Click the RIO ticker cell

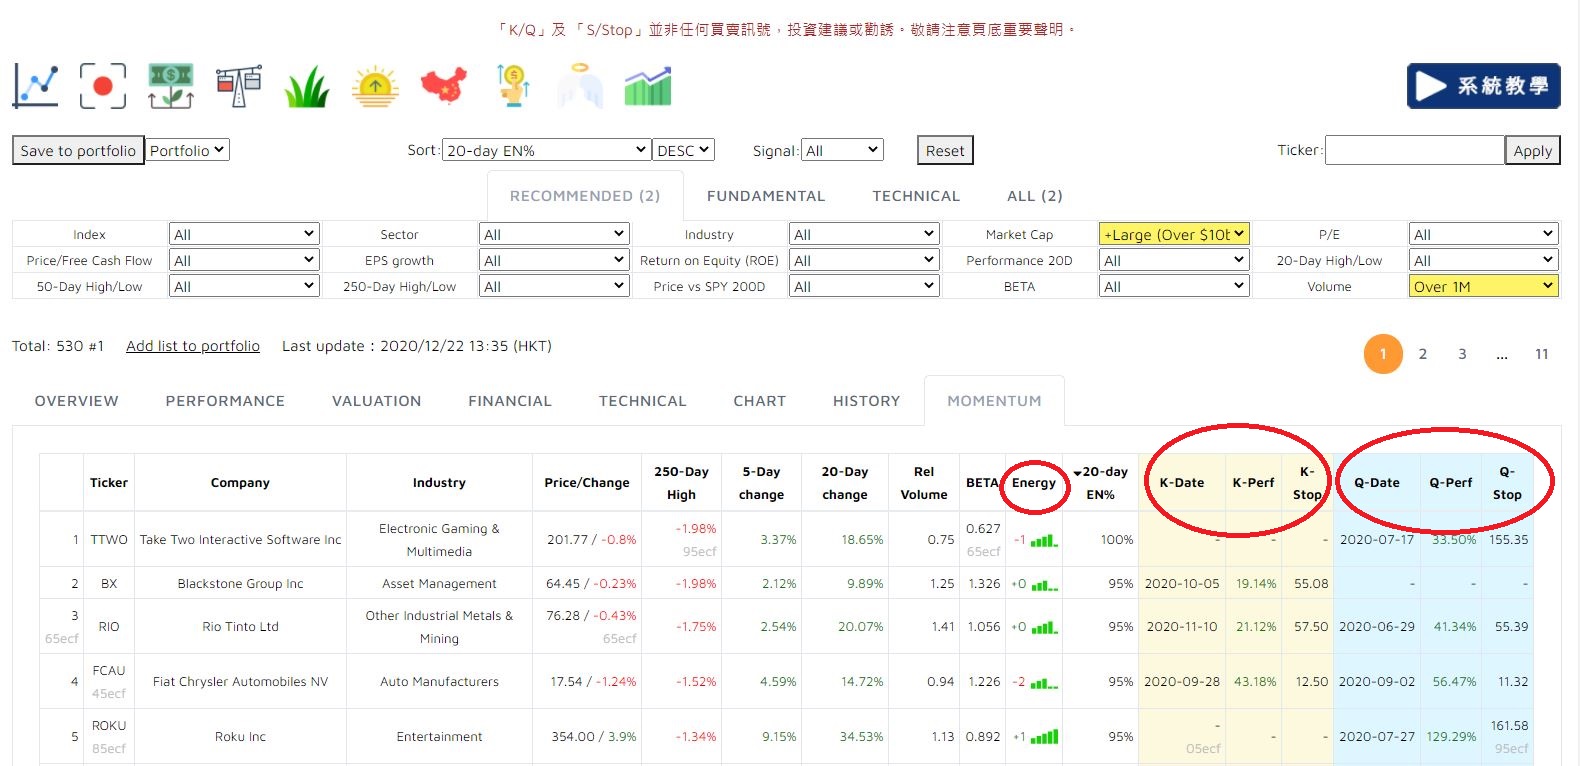pos(109,627)
